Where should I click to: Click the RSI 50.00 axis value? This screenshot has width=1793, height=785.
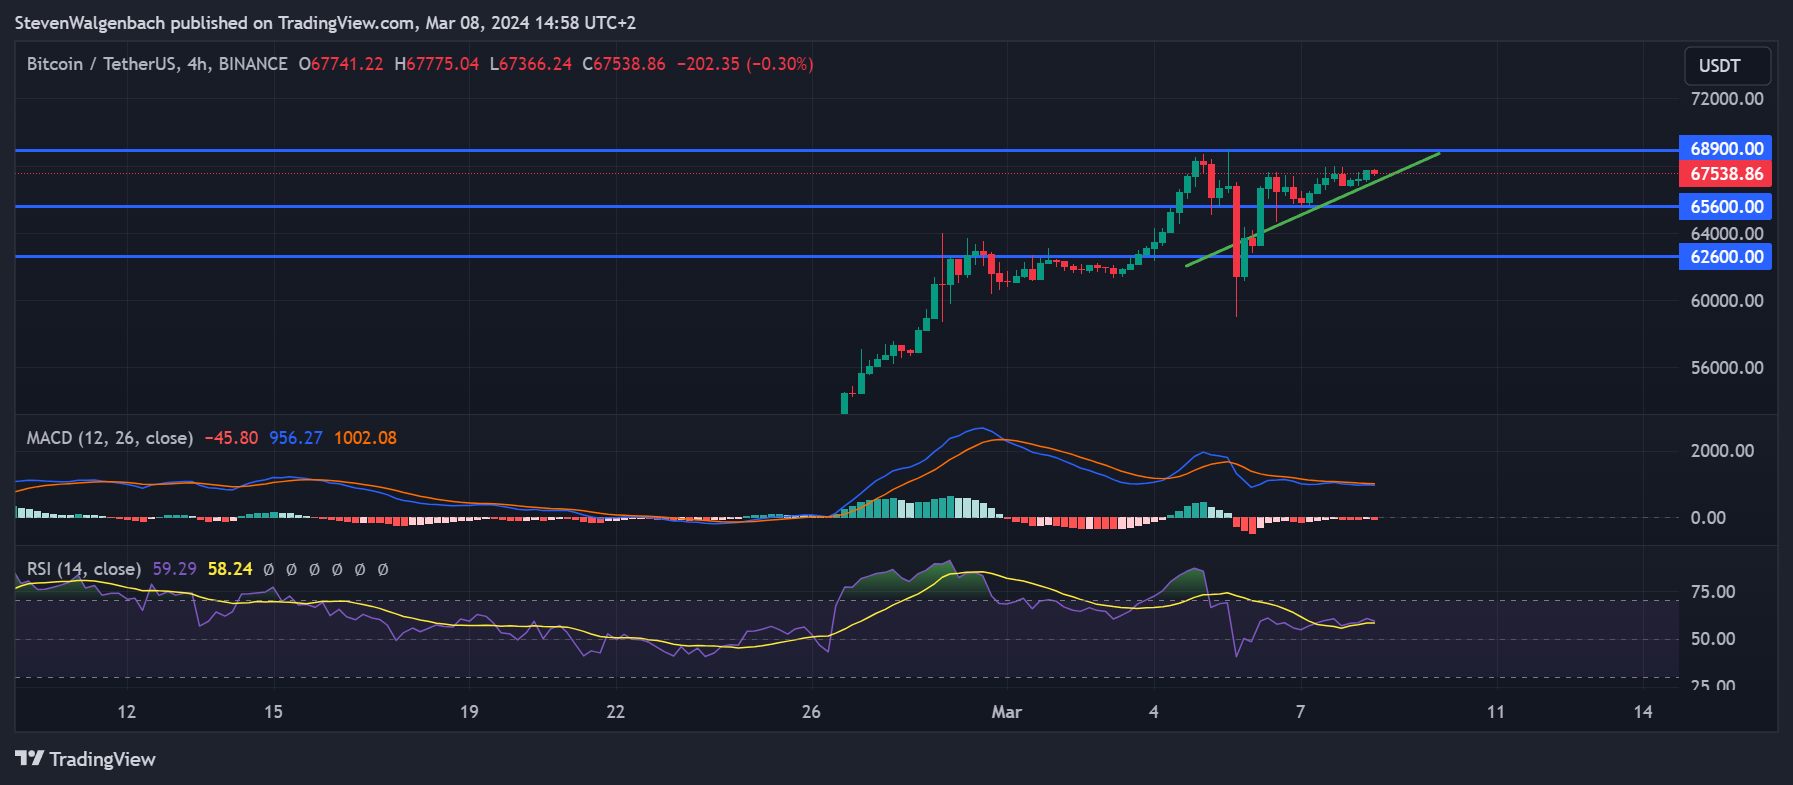[1713, 639]
